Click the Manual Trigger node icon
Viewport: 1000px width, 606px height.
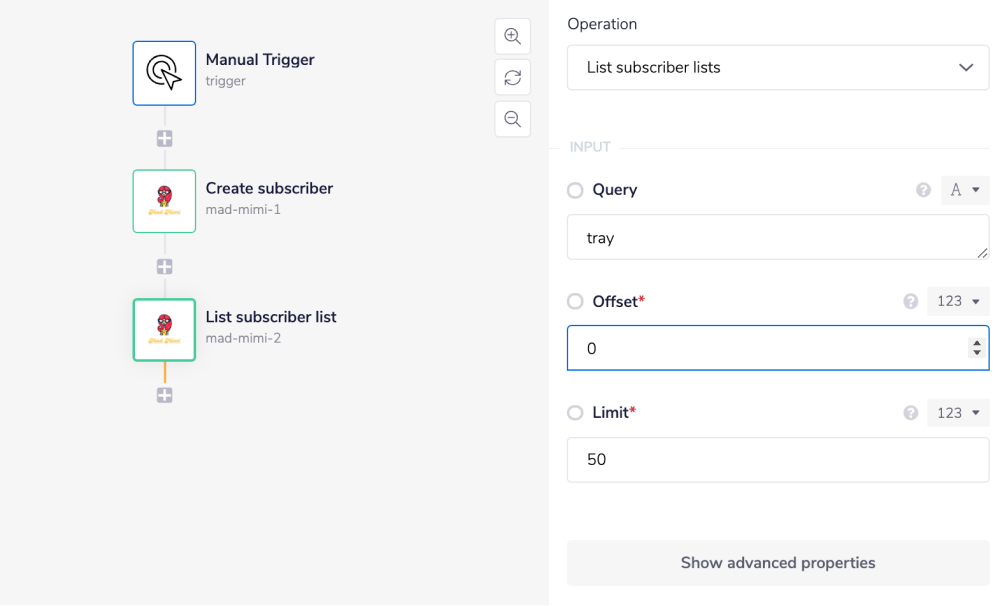(164, 73)
